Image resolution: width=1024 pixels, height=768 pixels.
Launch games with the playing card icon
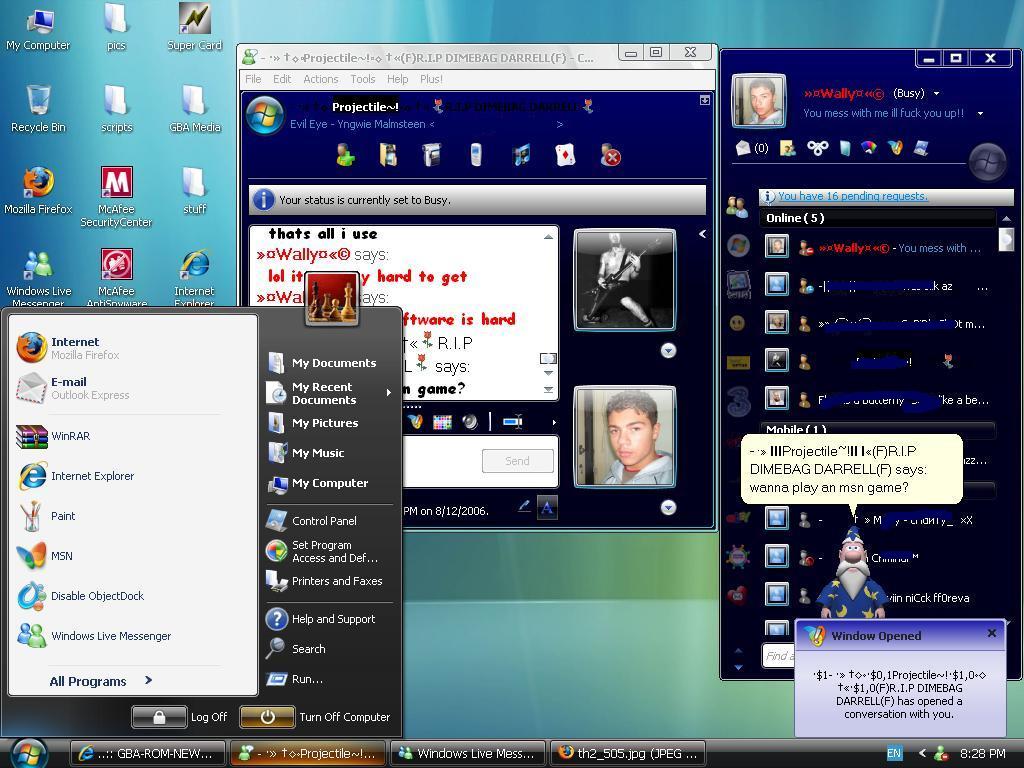(x=565, y=155)
